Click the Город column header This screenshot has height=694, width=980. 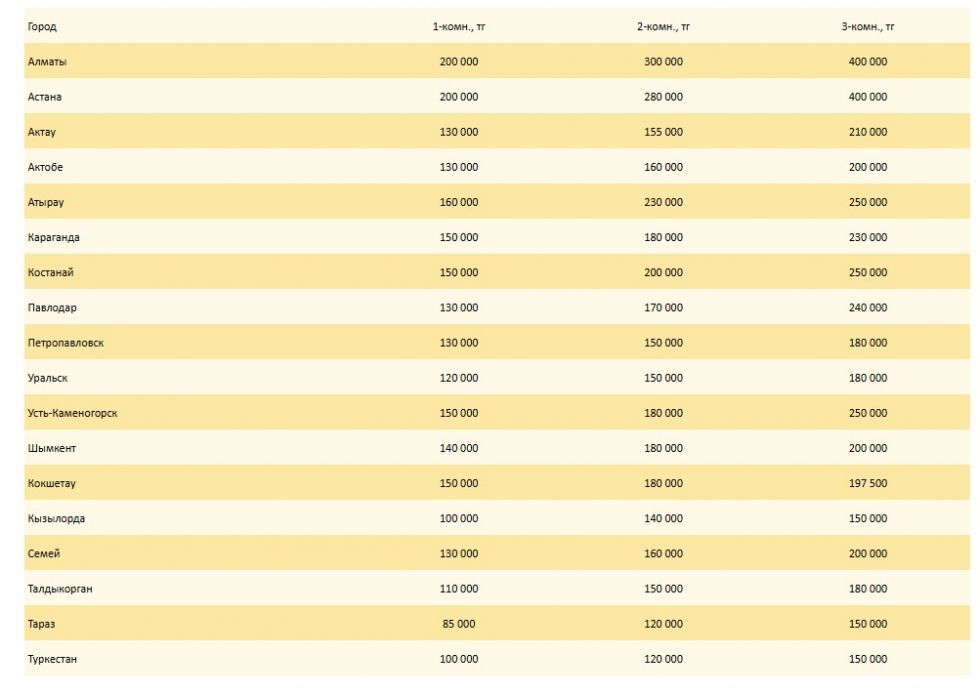point(42,27)
